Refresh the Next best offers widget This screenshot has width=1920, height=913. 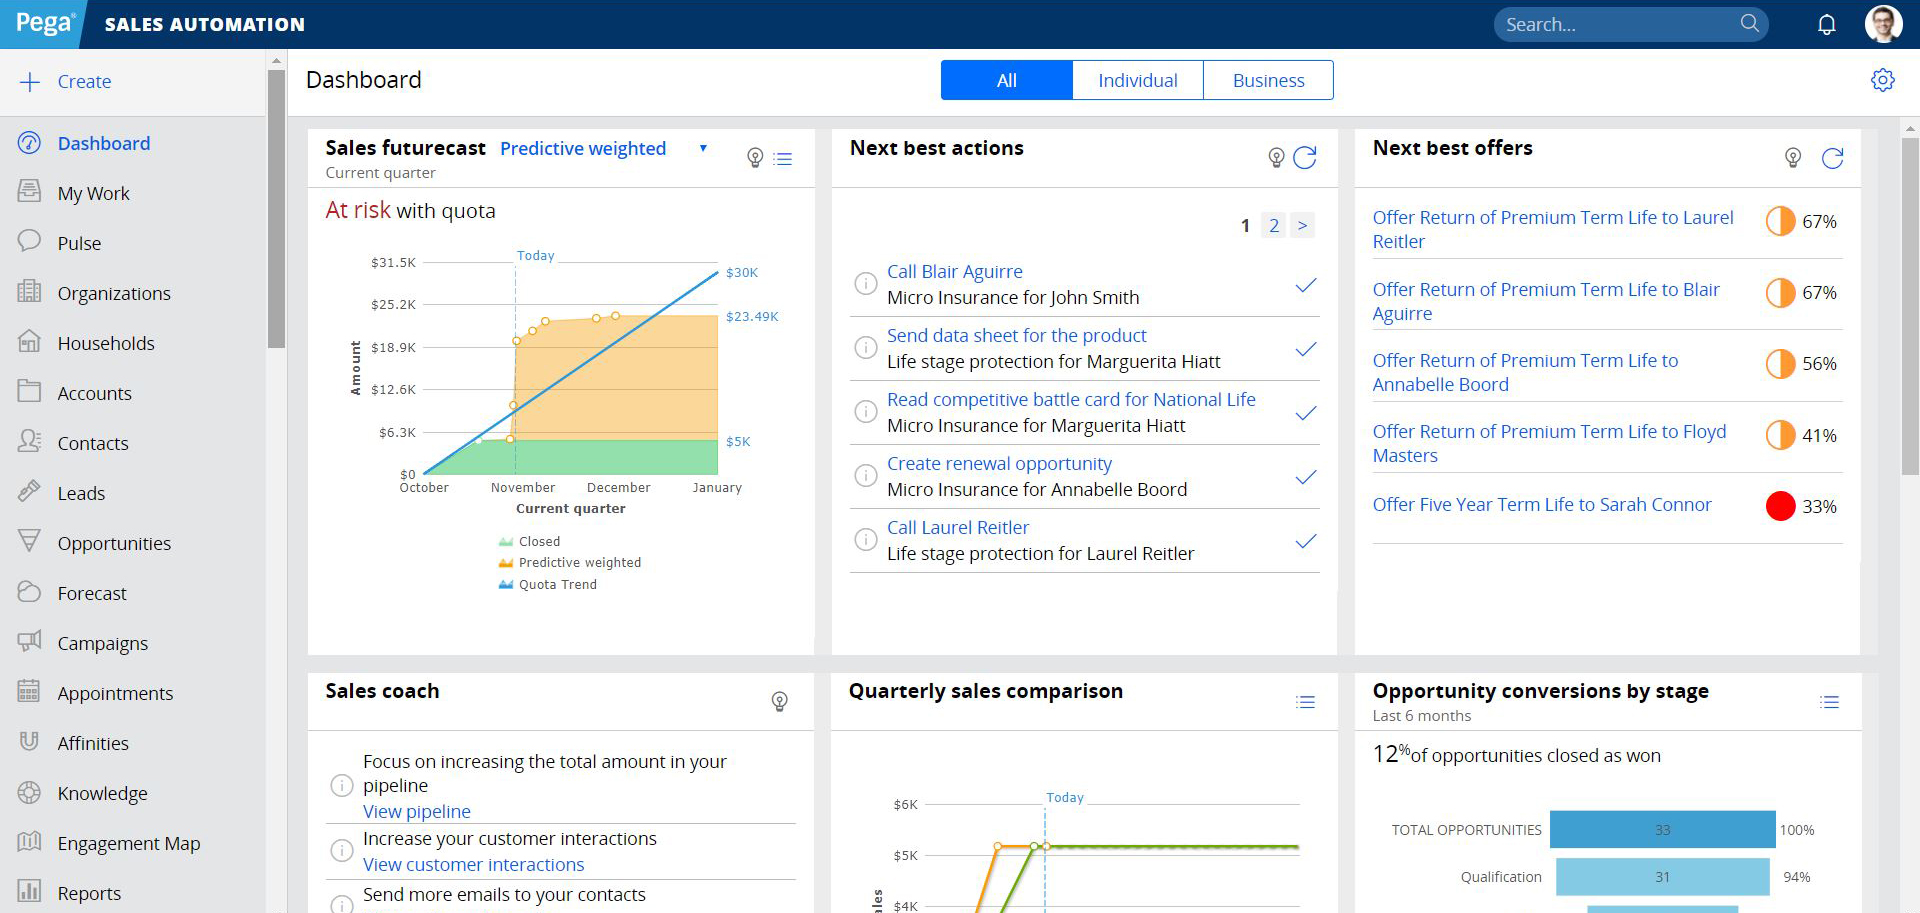pos(1831,158)
